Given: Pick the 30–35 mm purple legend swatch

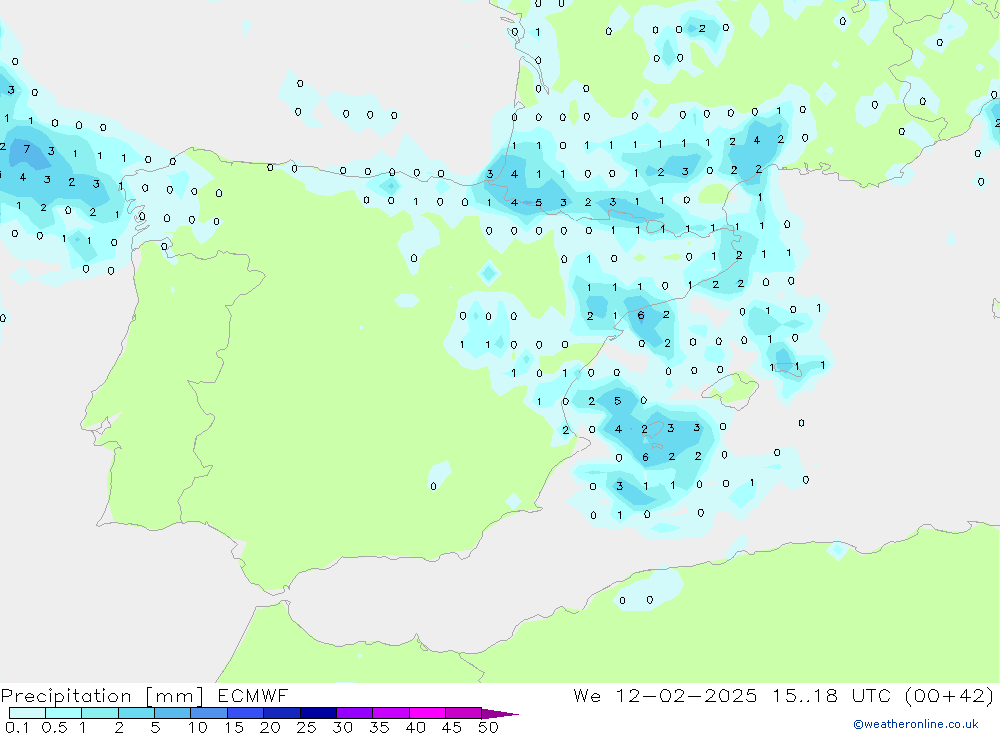Looking at the screenshot, I should pyautogui.click(x=354, y=713).
